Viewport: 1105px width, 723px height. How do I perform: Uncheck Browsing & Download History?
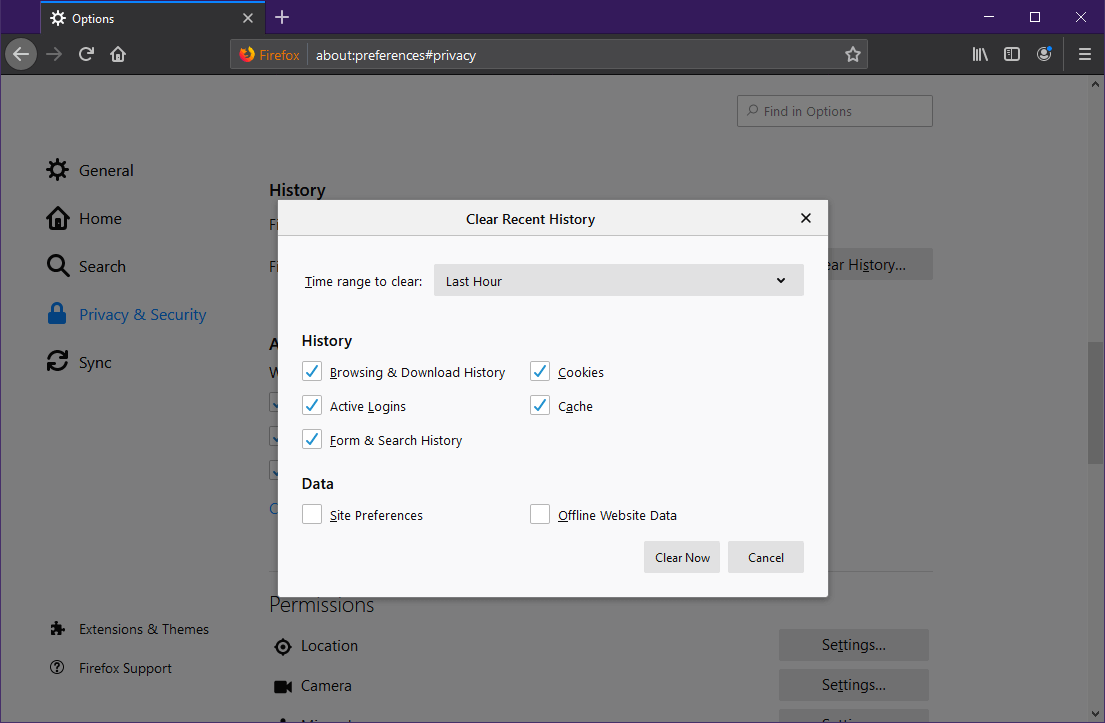[311, 371]
